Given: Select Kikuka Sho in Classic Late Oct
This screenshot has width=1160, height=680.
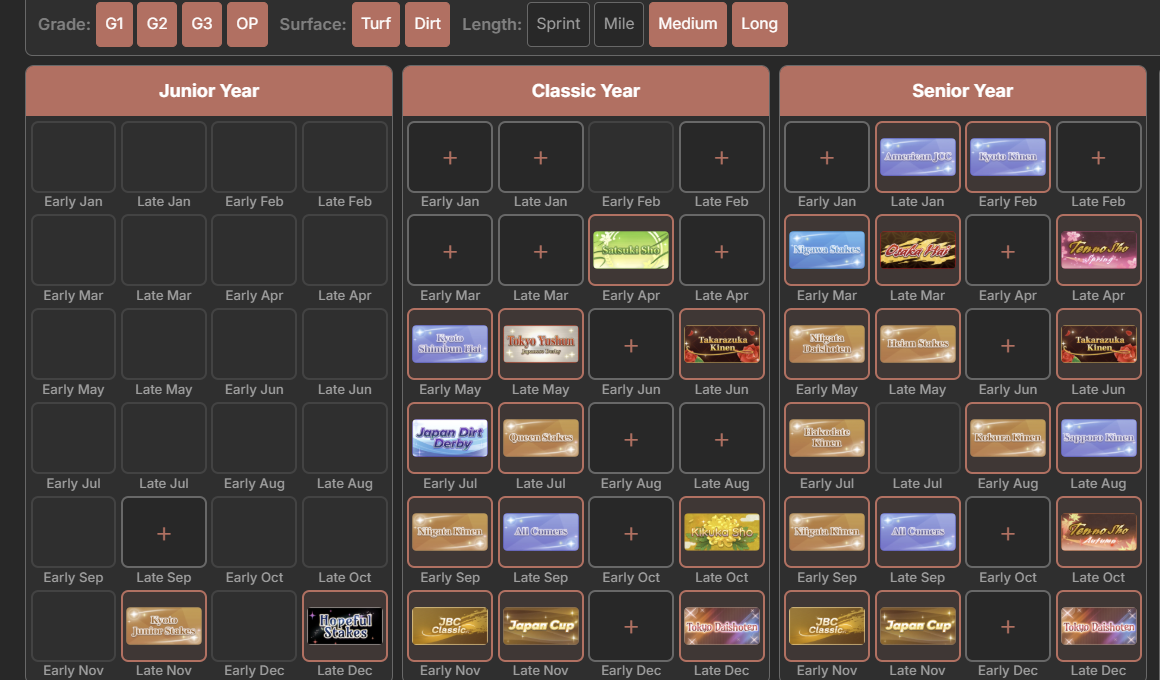Looking at the screenshot, I should (x=721, y=532).
